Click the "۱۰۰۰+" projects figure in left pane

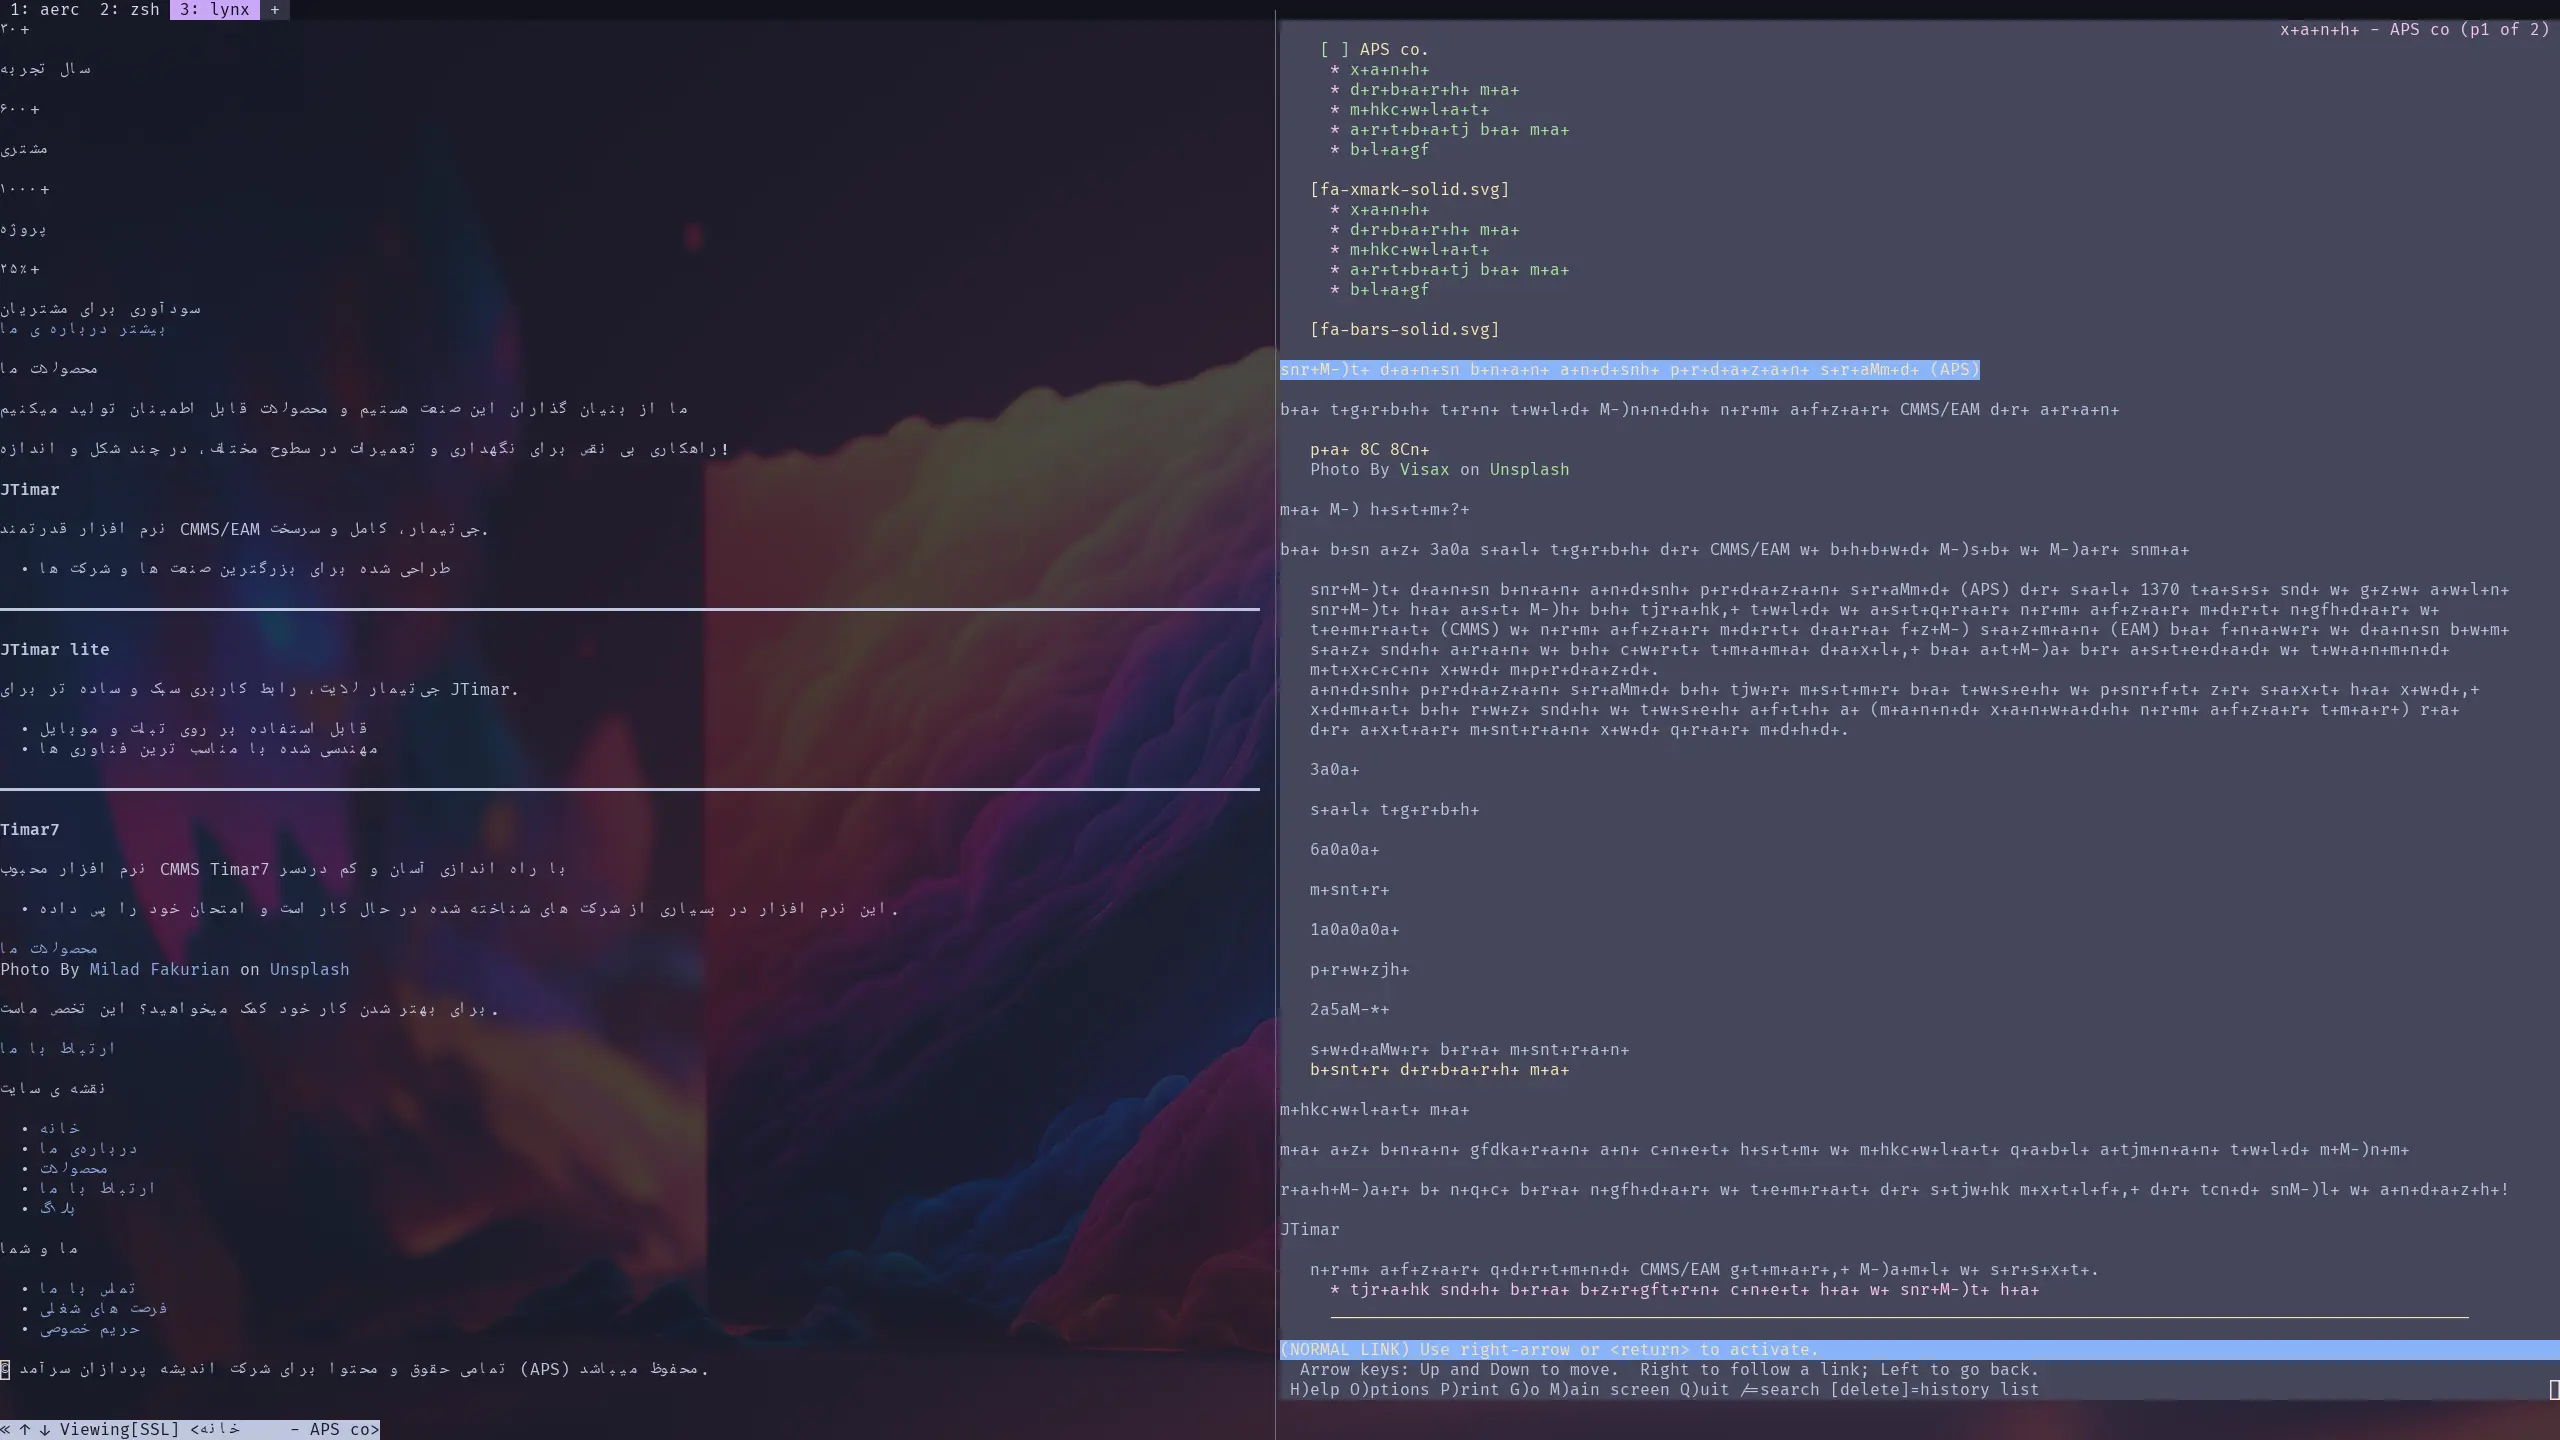25,189
